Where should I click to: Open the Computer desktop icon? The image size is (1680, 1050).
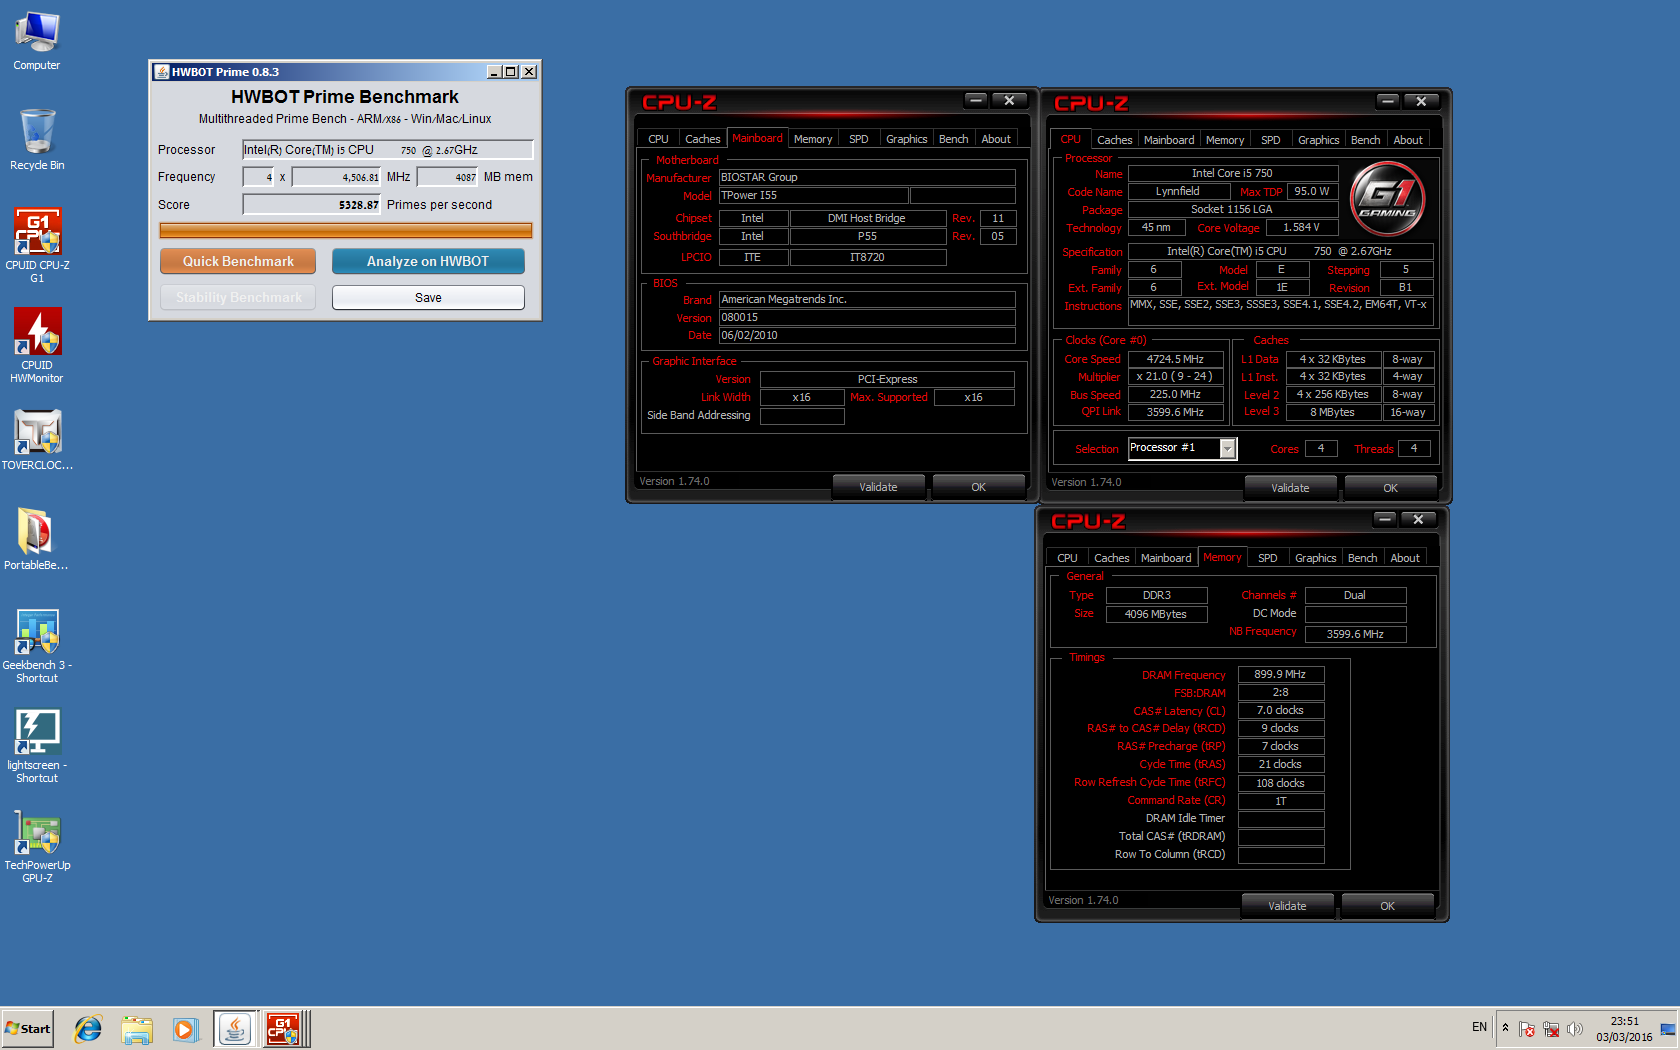pos(37,41)
